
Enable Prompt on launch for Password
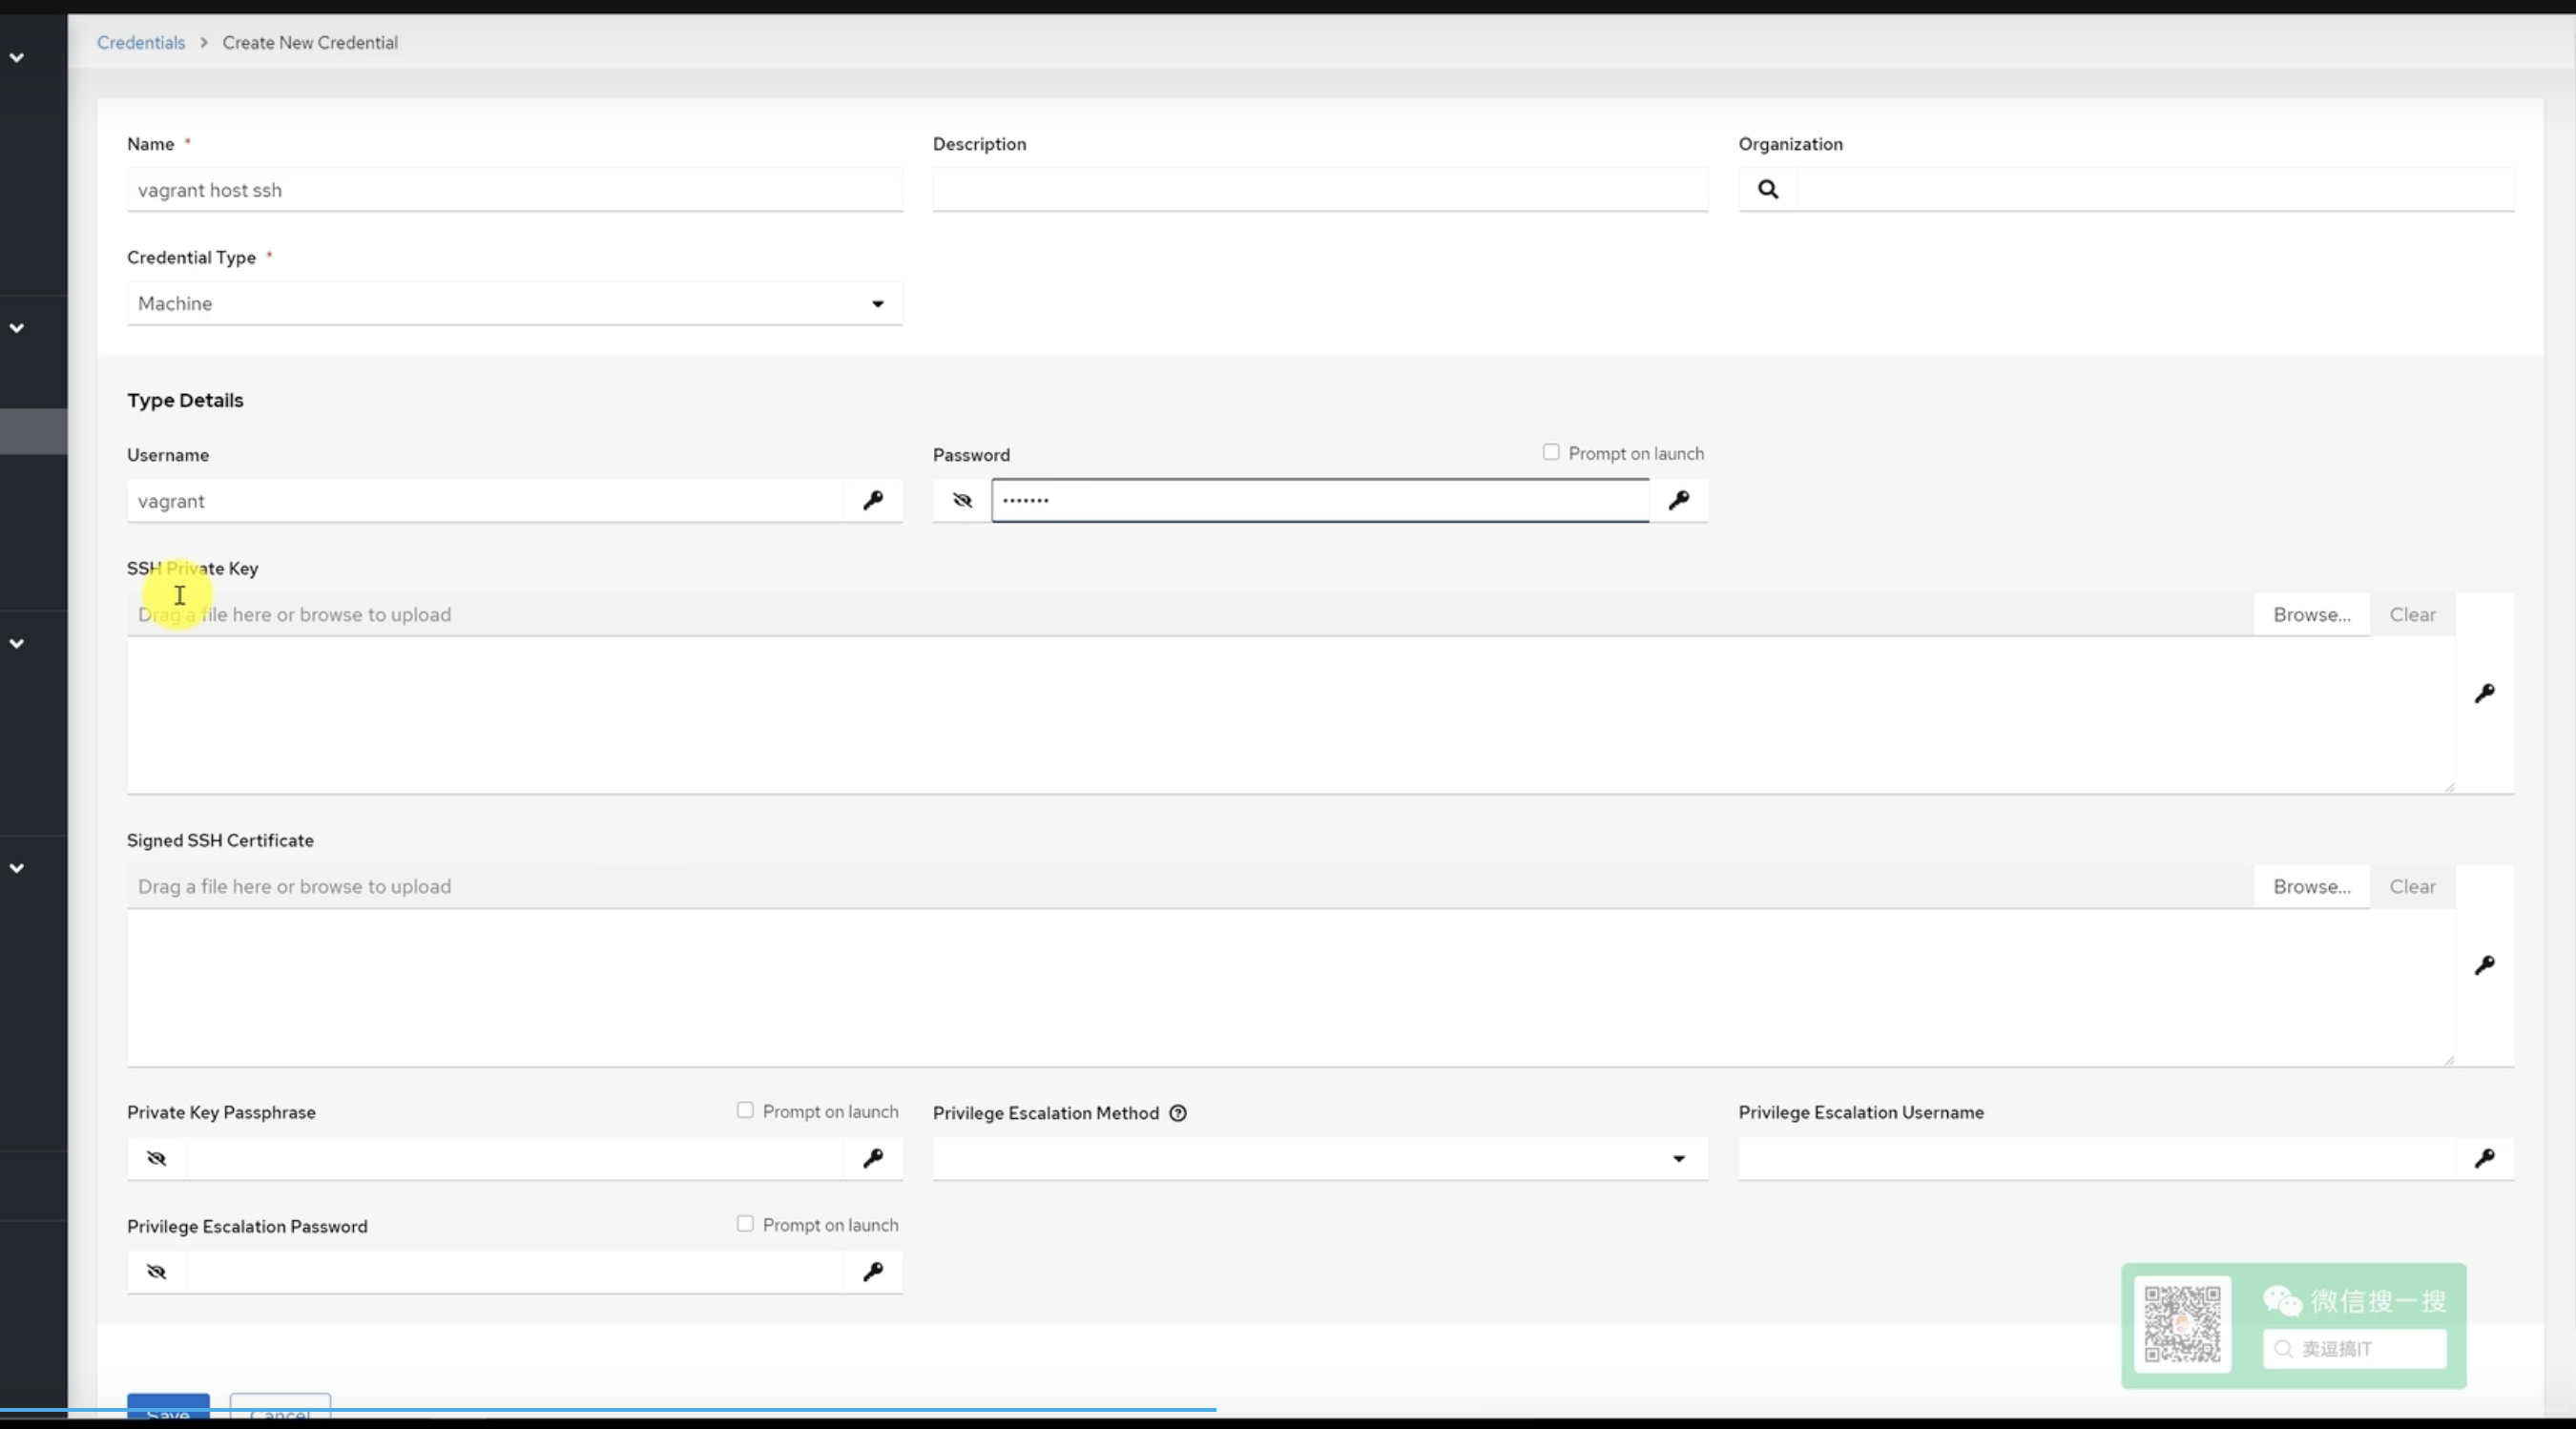1551,452
